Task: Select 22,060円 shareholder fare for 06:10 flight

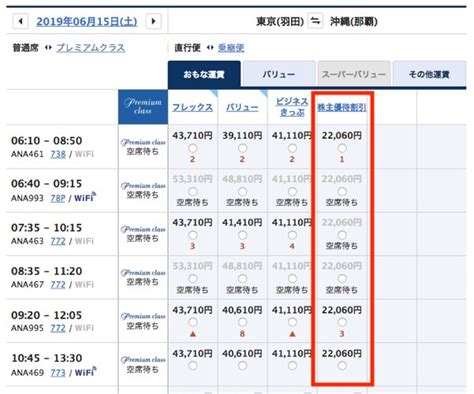Action: 342,148
